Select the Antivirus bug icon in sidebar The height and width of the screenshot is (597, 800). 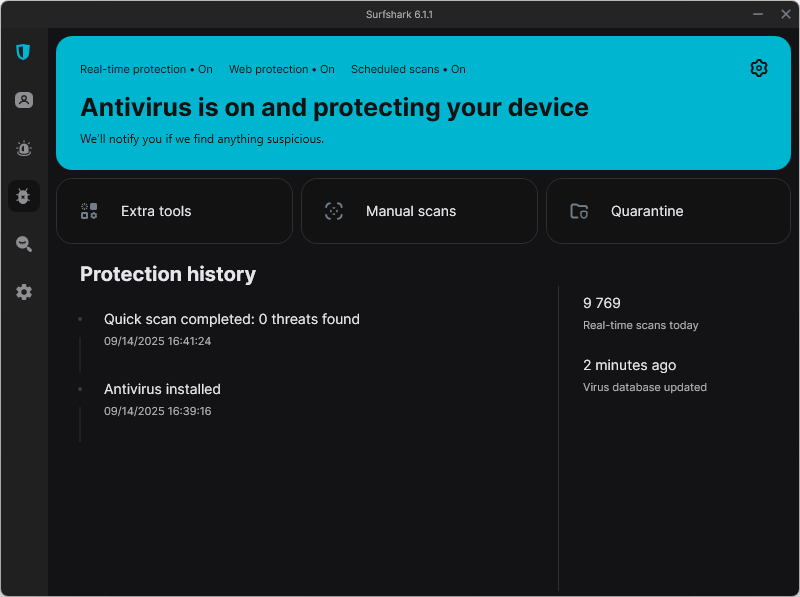tap(24, 196)
